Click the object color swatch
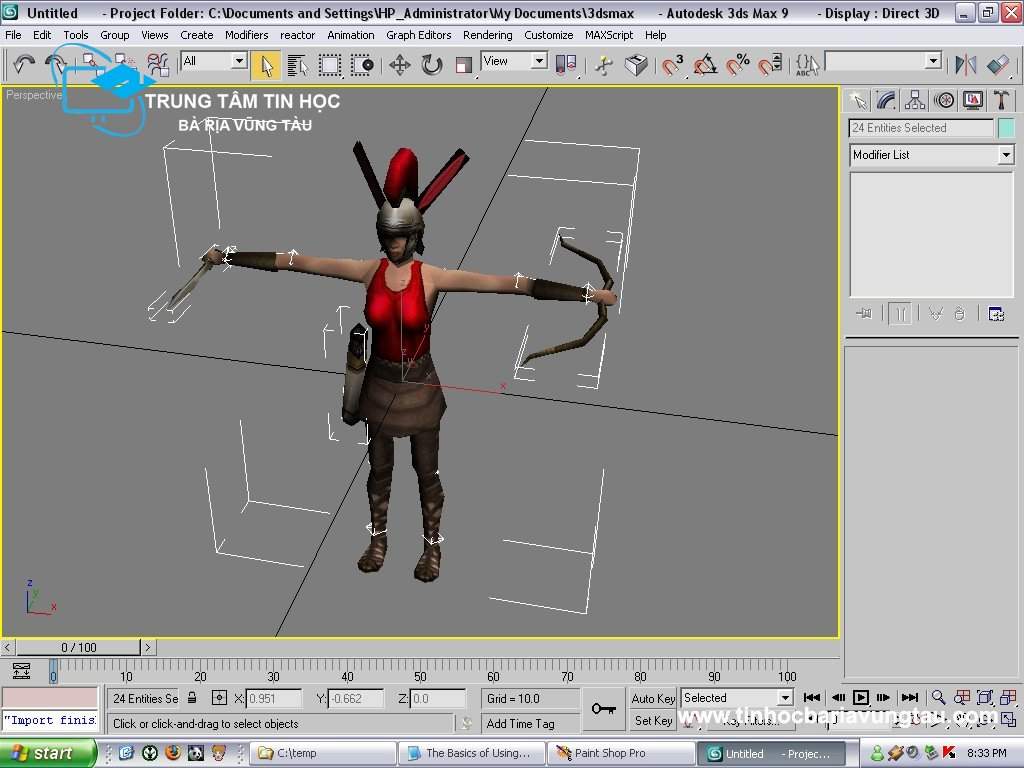The width and height of the screenshot is (1024, 768). [x=1006, y=128]
